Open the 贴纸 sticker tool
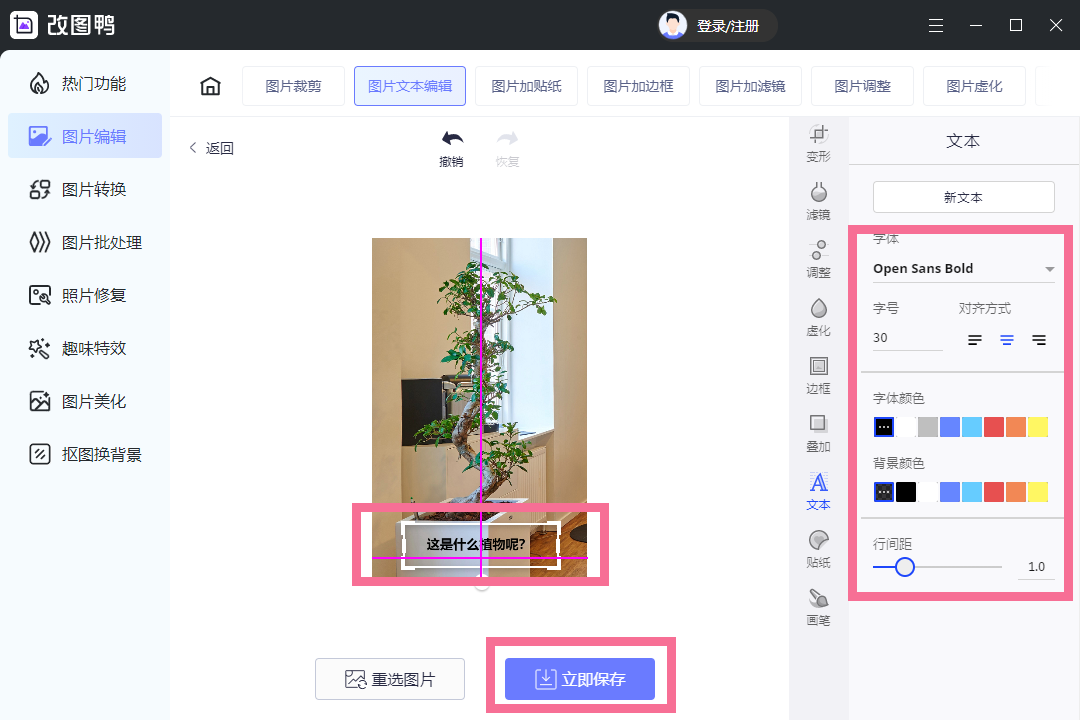 (818, 548)
